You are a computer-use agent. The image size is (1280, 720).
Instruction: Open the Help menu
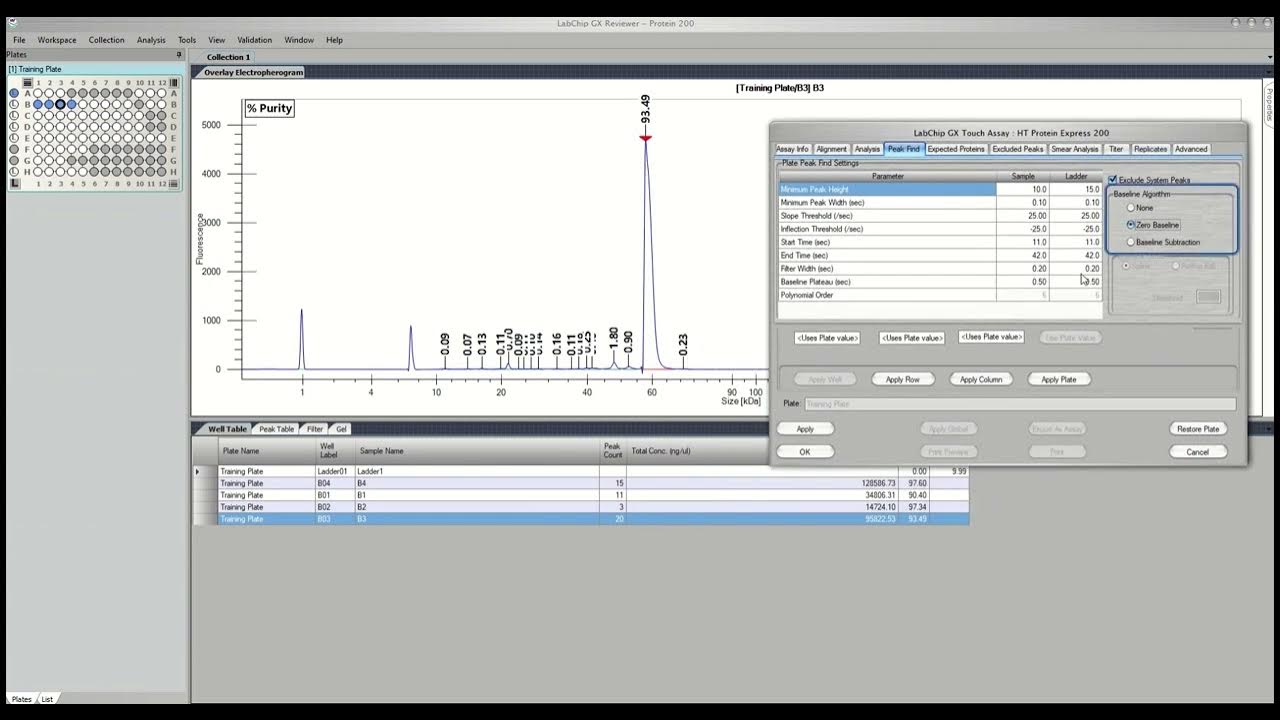pyautogui.click(x=334, y=40)
